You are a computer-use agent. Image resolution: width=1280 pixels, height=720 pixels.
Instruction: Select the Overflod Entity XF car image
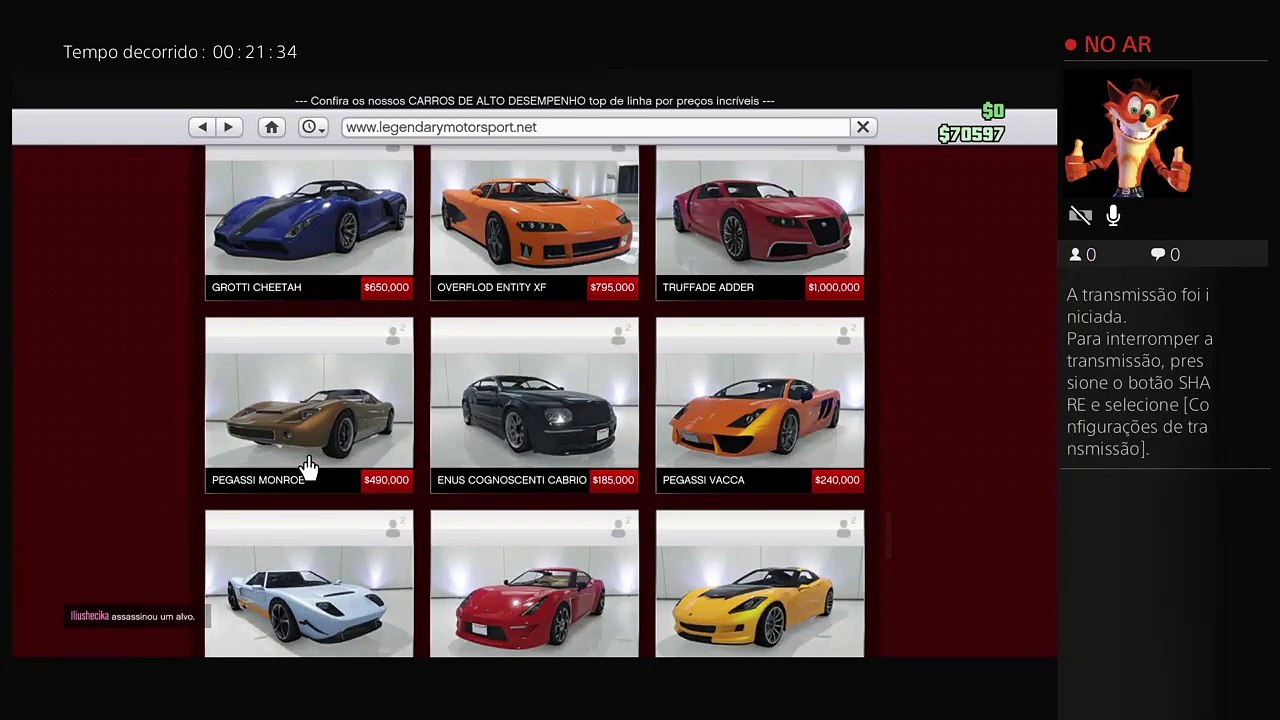click(534, 211)
